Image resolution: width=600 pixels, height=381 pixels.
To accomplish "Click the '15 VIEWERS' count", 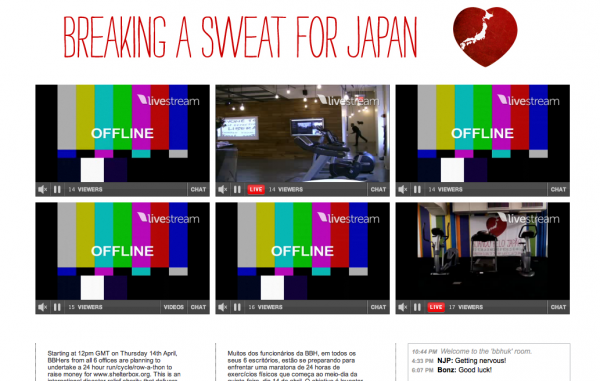I will (85, 307).
